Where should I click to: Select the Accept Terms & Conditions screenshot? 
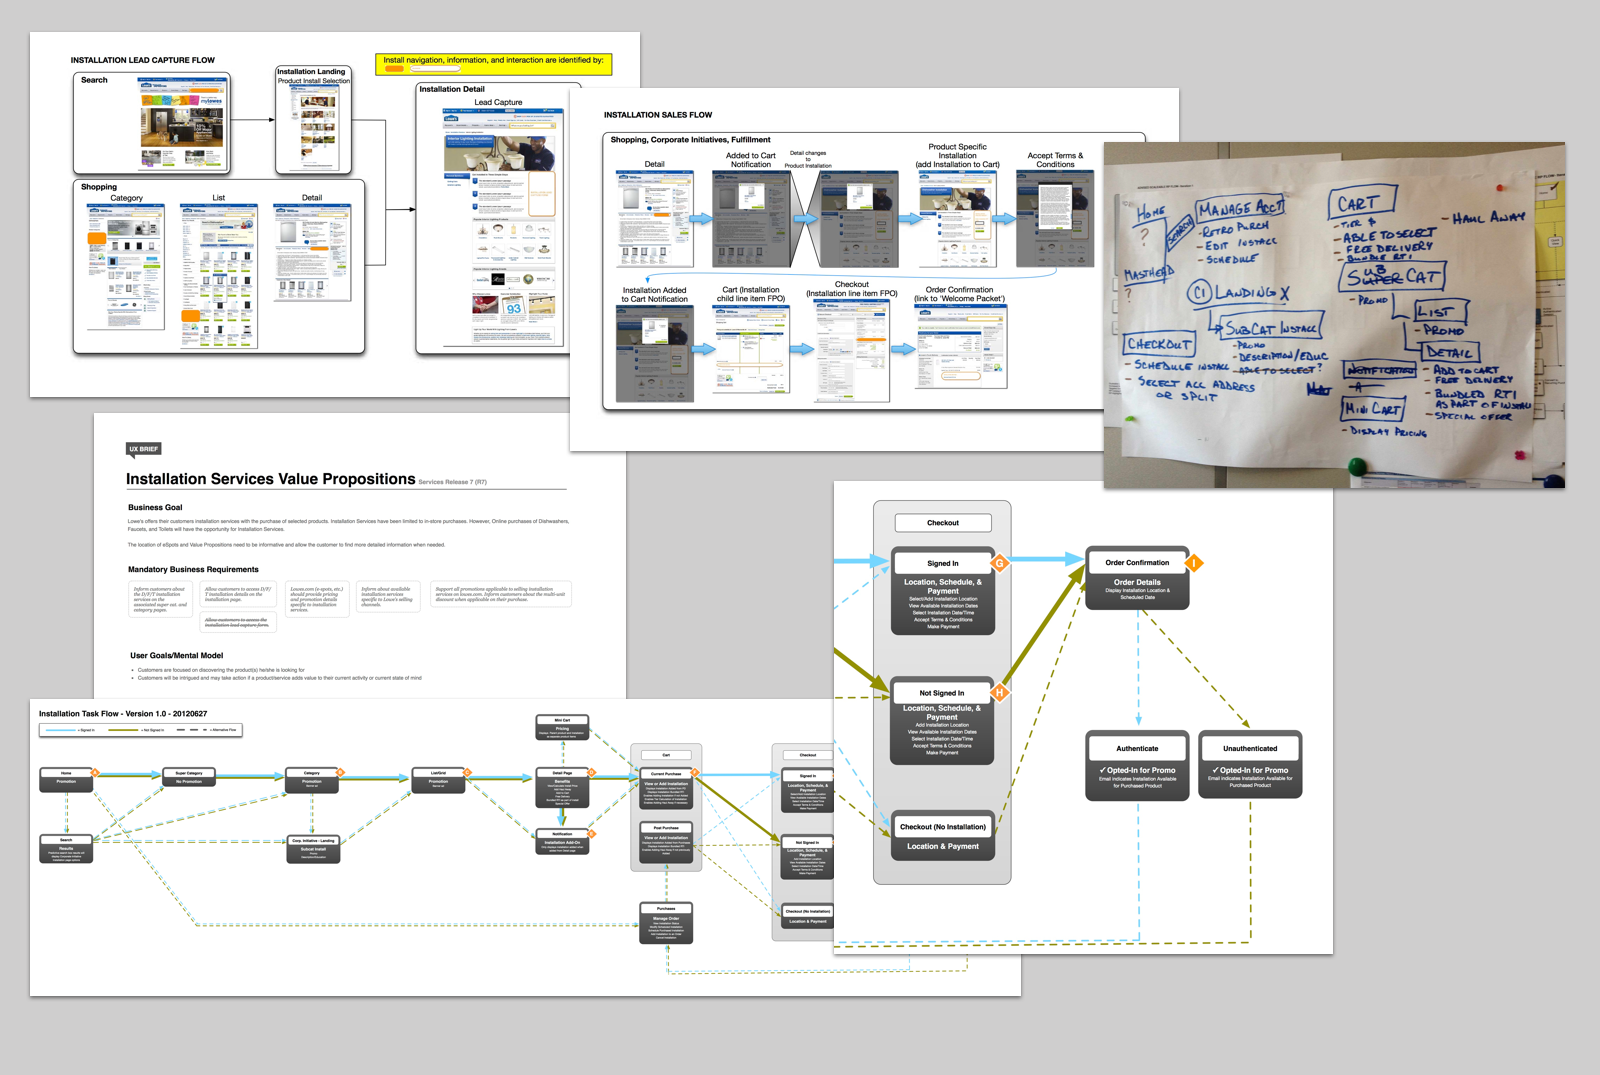click(1054, 218)
